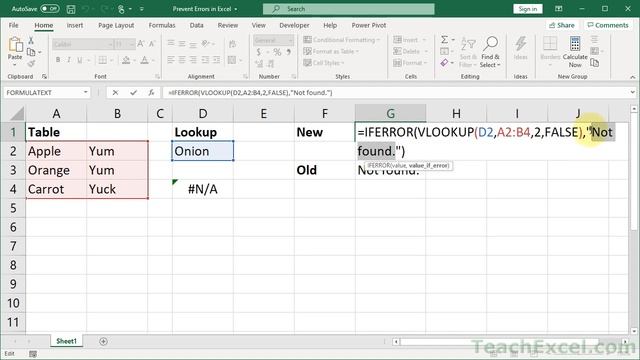Click the Orientation text angle icon
The image size is (640, 360).
[206, 43]
